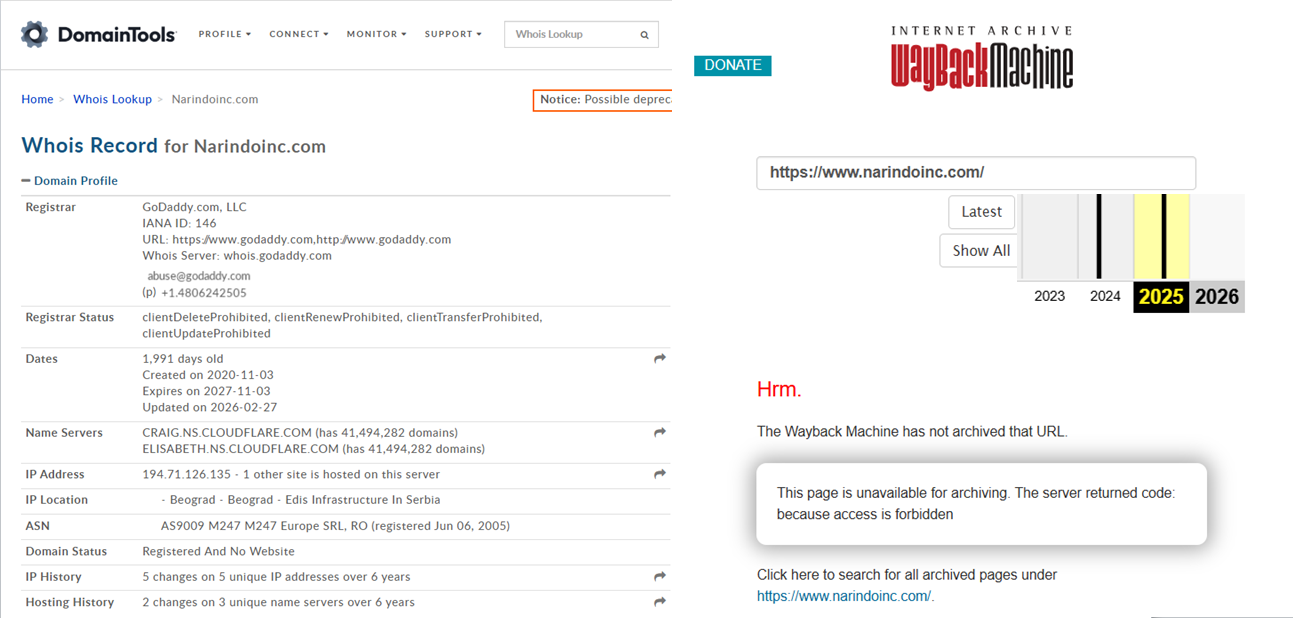Click the search magnifier in Whois Lookup box
The image size is (1293, 618).
pyautogui.click(x=644, y=35)
